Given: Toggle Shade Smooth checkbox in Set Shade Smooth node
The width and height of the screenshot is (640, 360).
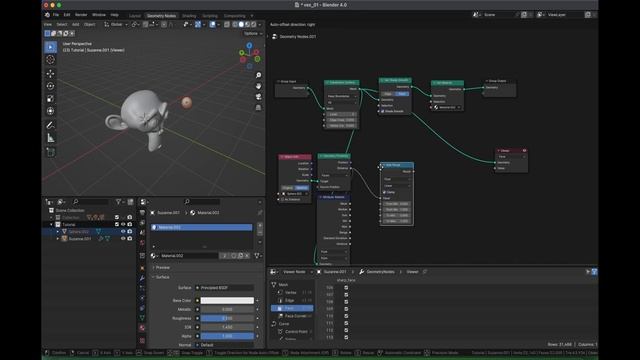Looking at the screenshot, I should pyautogui.click(x=383, y=111).
